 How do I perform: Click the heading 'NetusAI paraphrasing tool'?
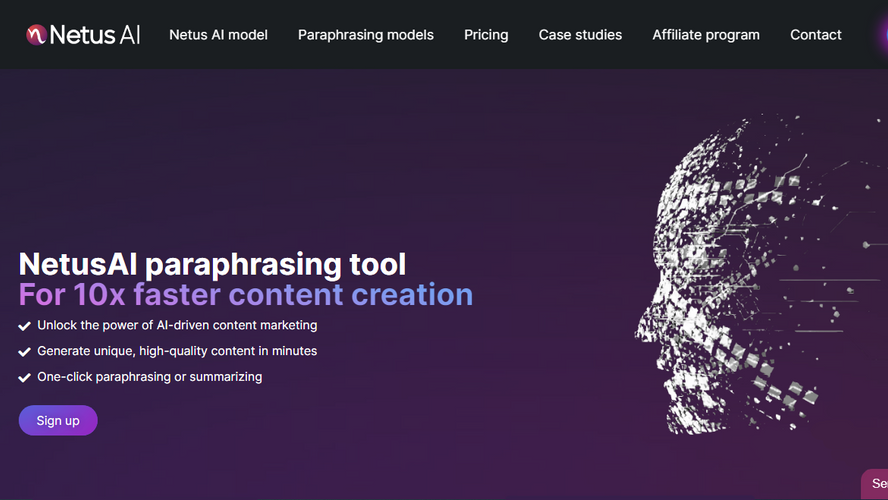tap(212, 264)
